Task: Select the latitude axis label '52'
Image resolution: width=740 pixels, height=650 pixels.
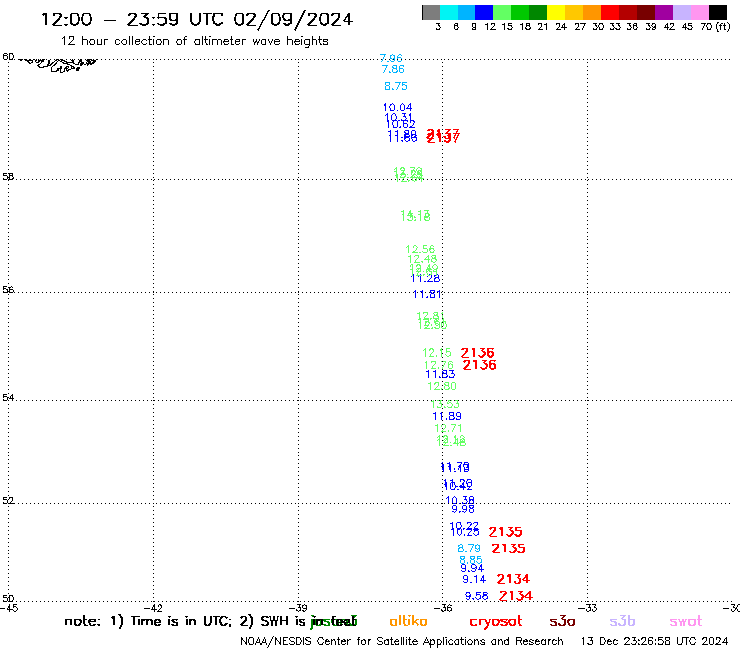Action: pos(8,501)
